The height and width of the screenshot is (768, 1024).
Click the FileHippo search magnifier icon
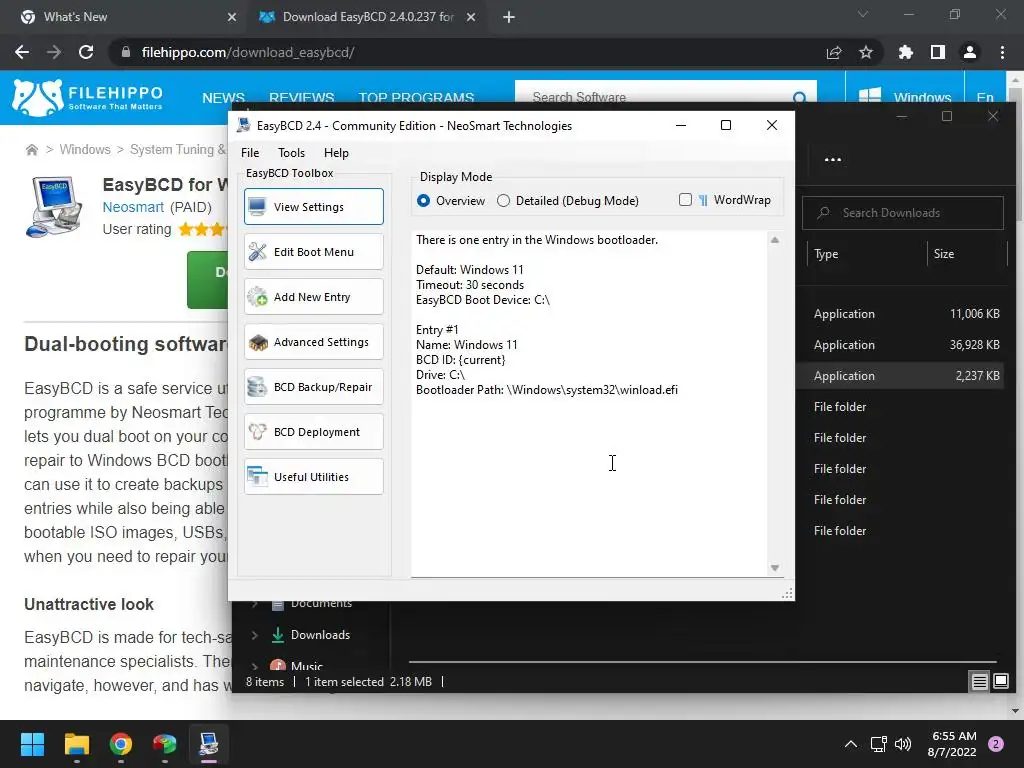(x=799, y=97)
